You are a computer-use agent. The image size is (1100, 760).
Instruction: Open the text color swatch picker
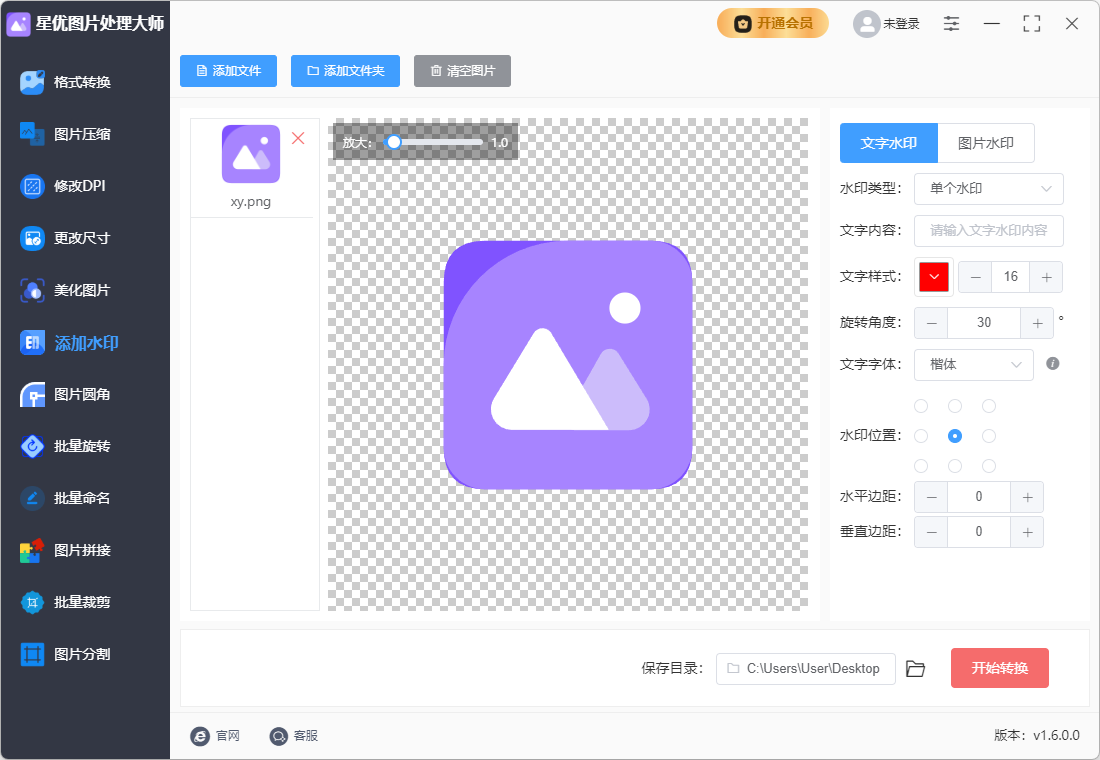pyautogui.click(x=933, y=277)
